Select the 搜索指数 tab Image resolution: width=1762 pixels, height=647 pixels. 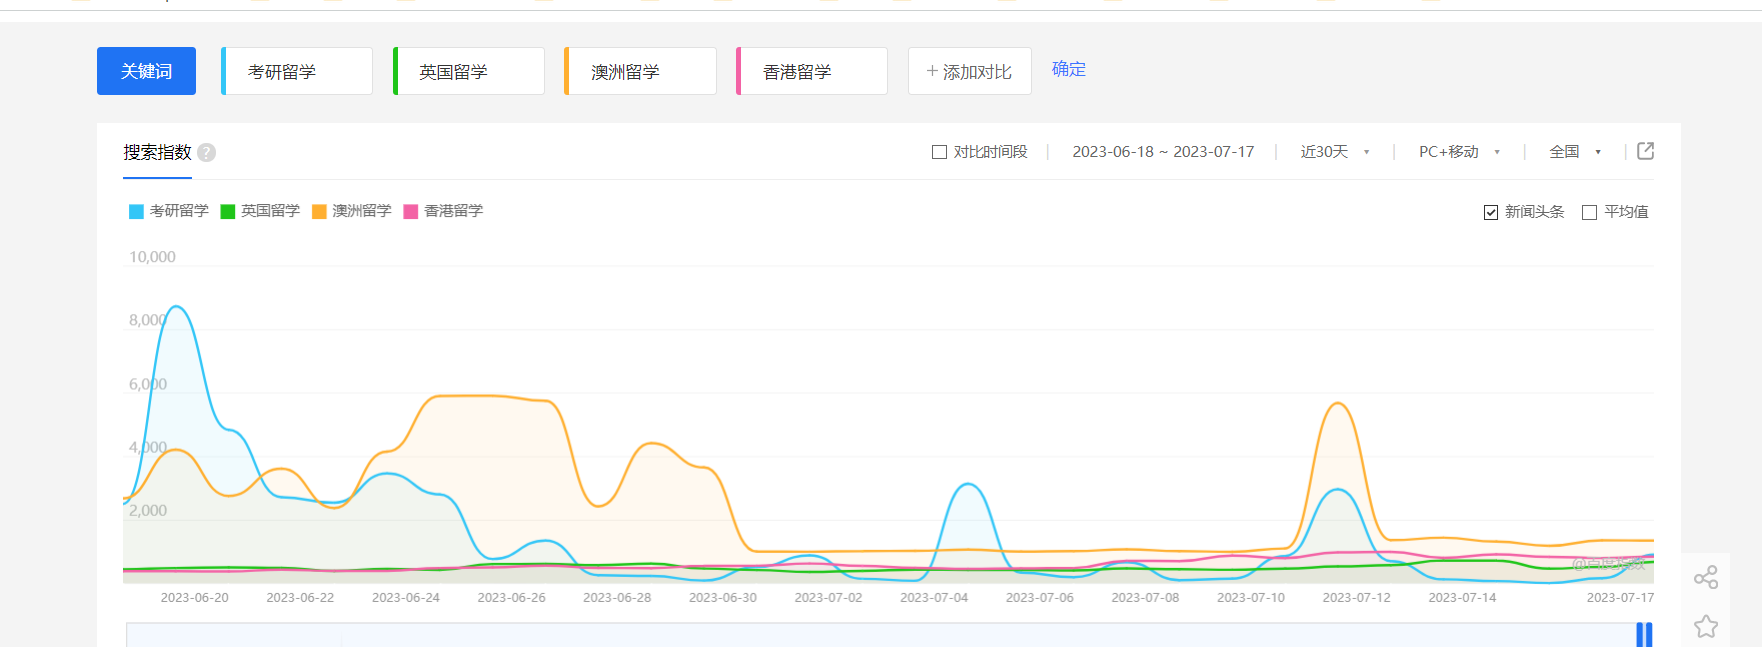[x=157, y=153]
